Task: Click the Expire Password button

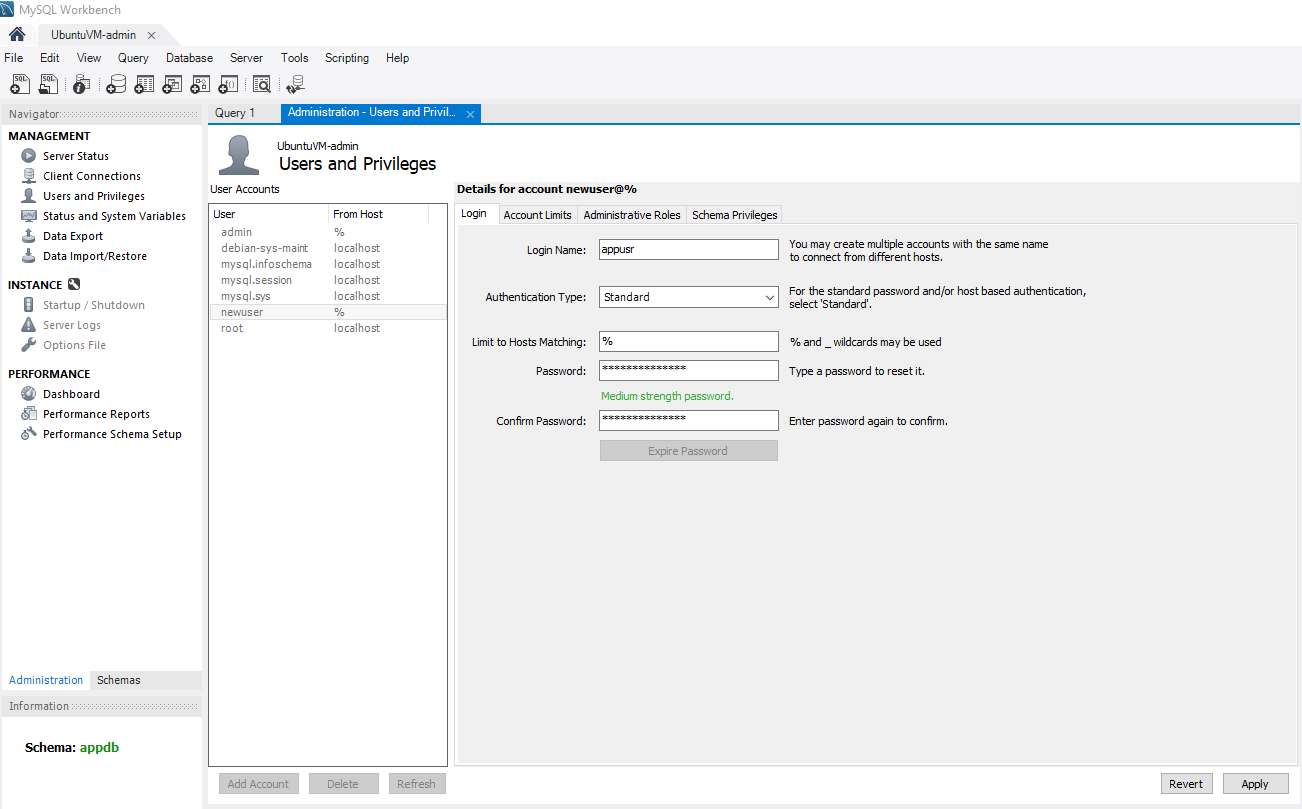Action: [688, 451]
